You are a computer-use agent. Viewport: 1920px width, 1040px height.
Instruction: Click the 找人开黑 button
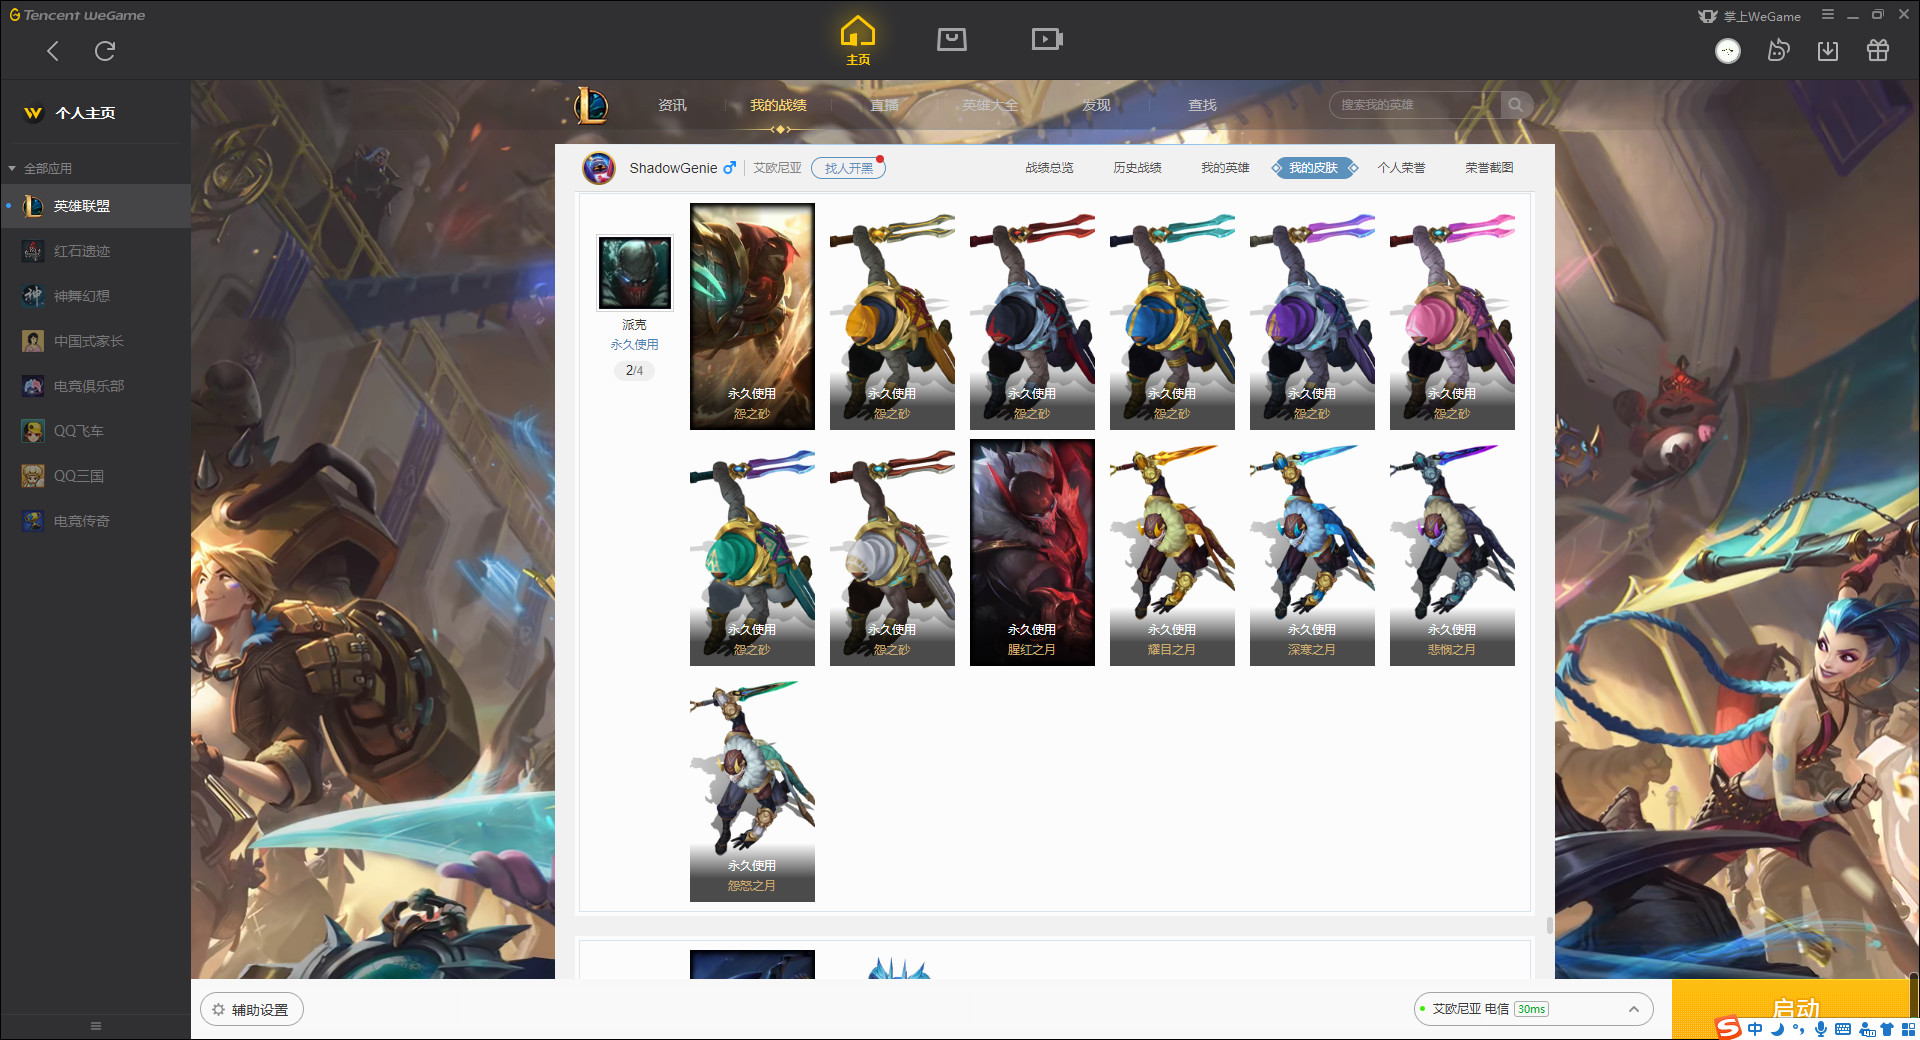pos(848,168)
